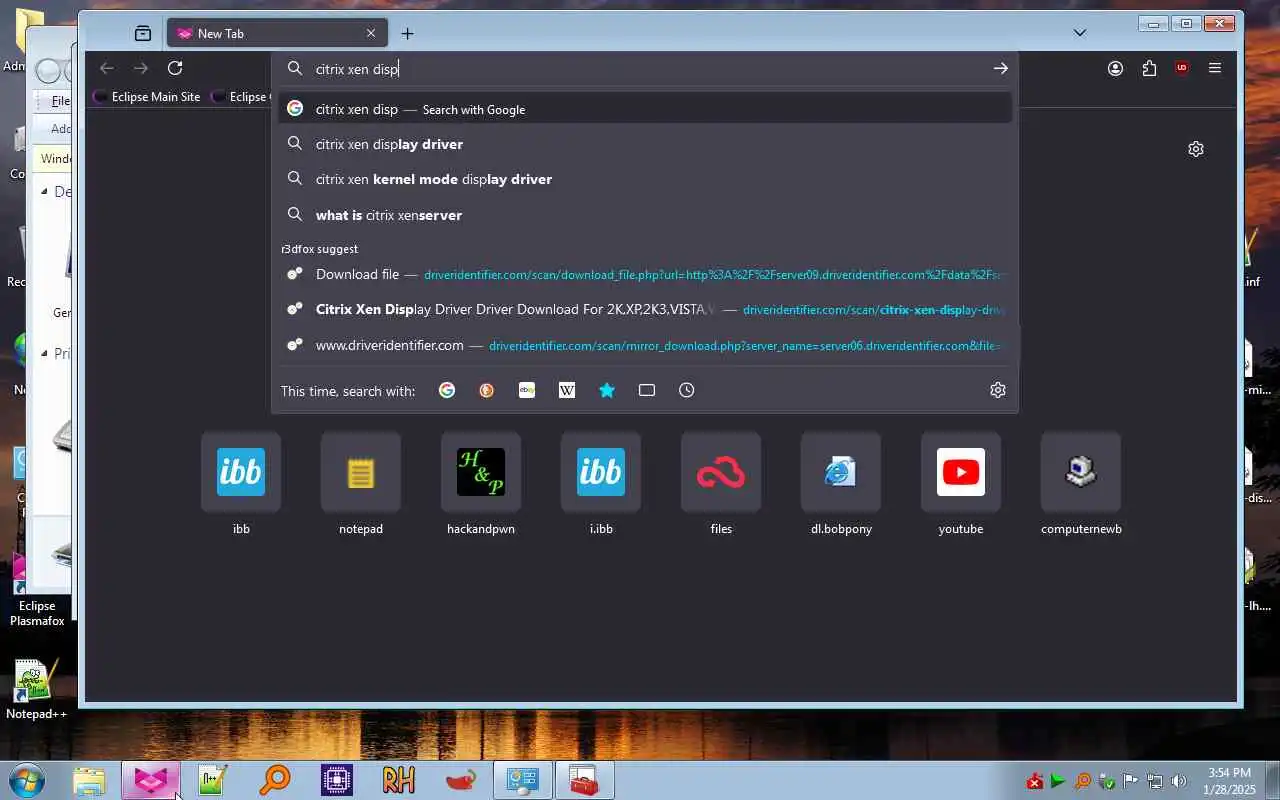
Task: Open Windows Explorer from the taskbar
Action: coord(89,781)
